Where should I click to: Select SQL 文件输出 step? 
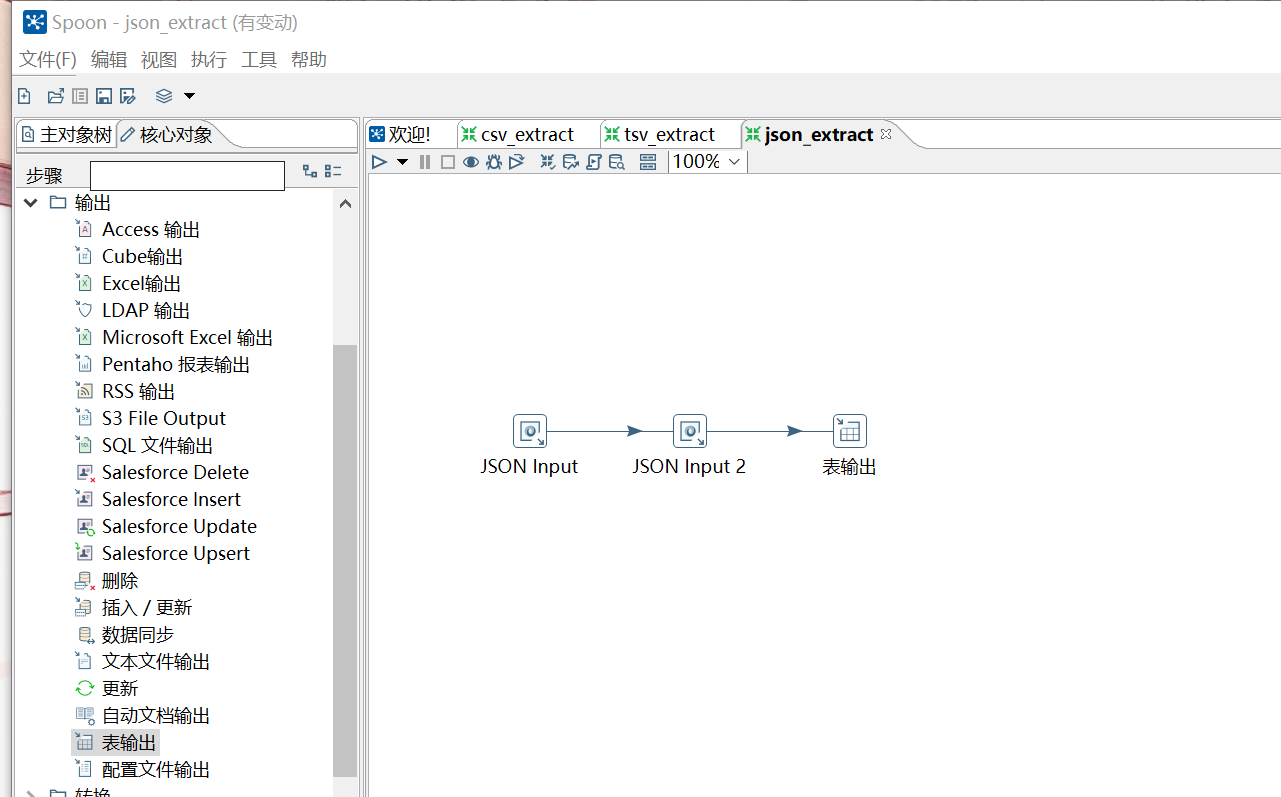tap(145, 446)
